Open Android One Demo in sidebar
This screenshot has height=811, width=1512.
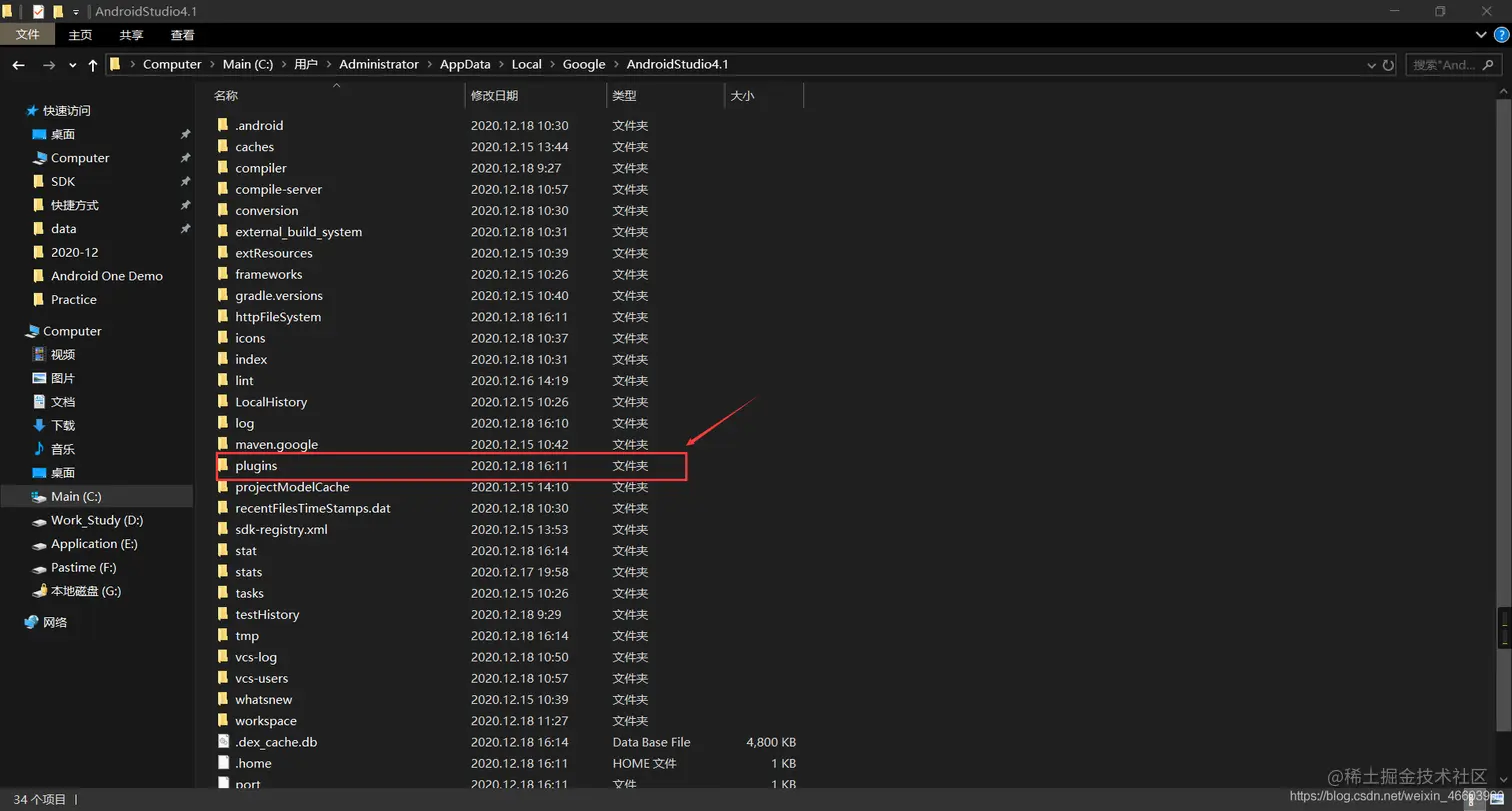(107, 276)
